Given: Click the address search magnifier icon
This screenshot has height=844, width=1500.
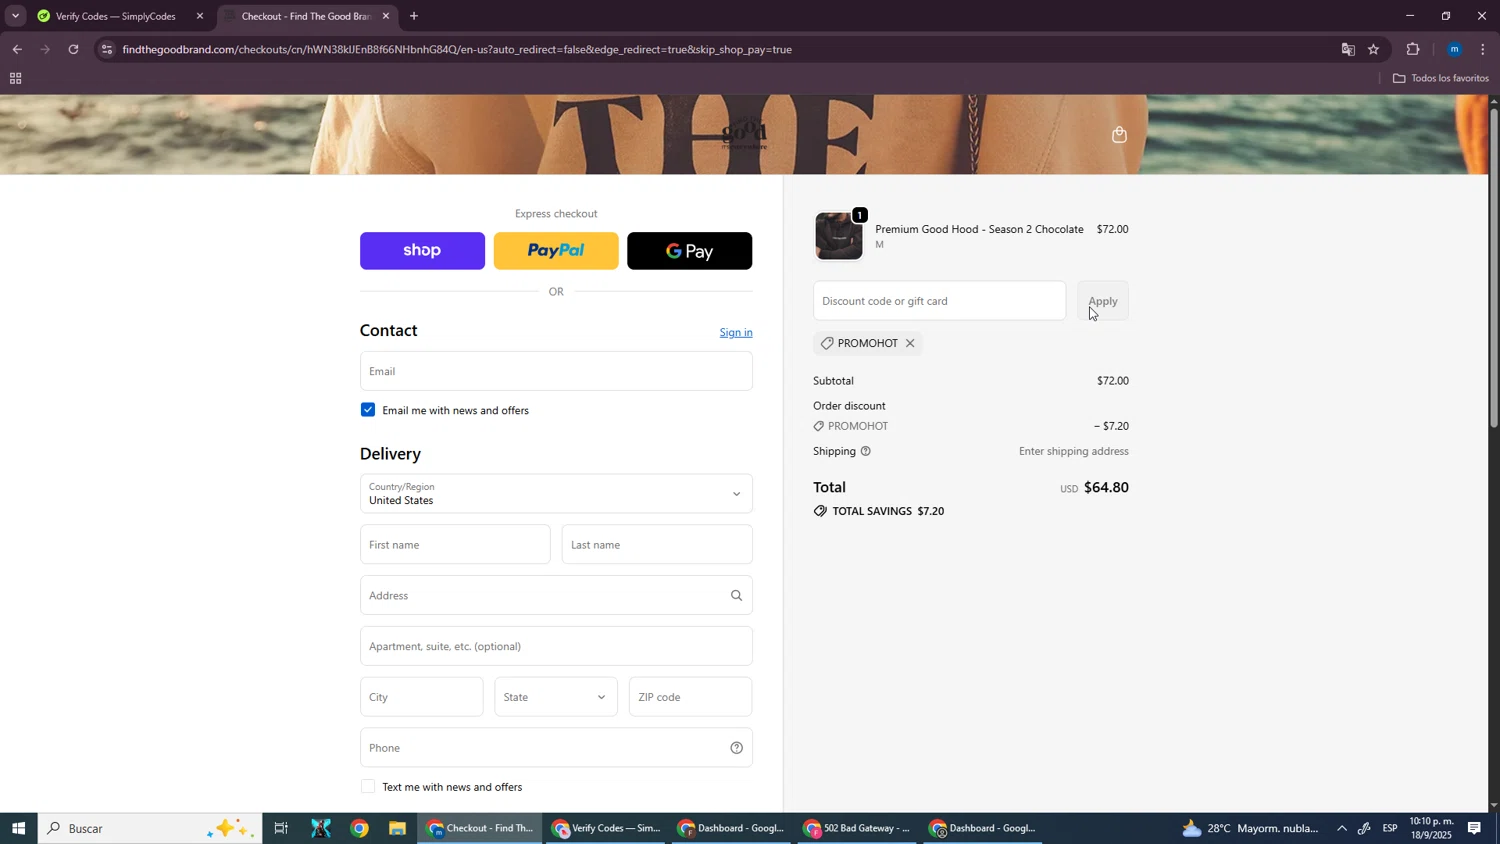Looking at the screenshot, I should coord(736,596).
